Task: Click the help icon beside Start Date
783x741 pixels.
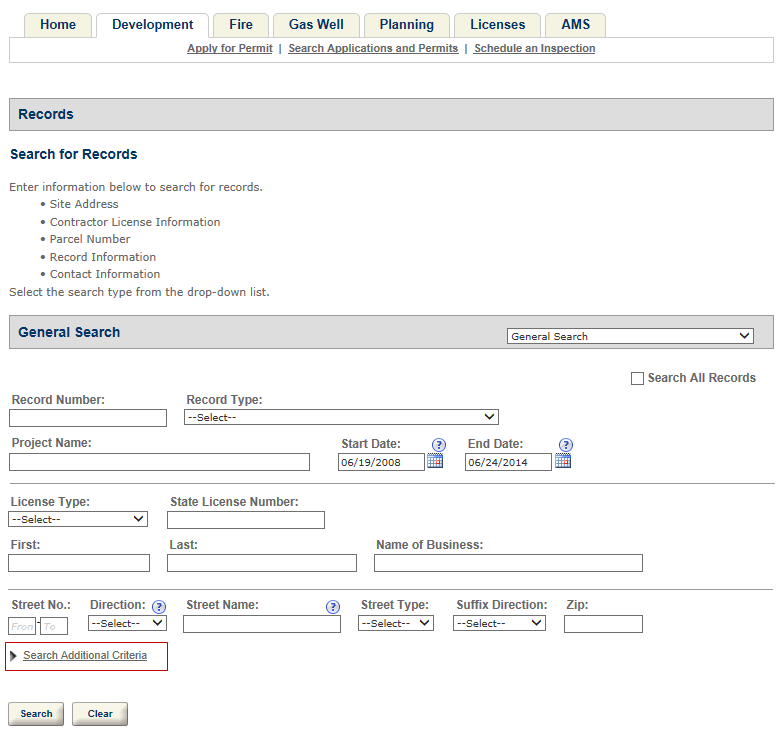Action: (x=438, y=445)
